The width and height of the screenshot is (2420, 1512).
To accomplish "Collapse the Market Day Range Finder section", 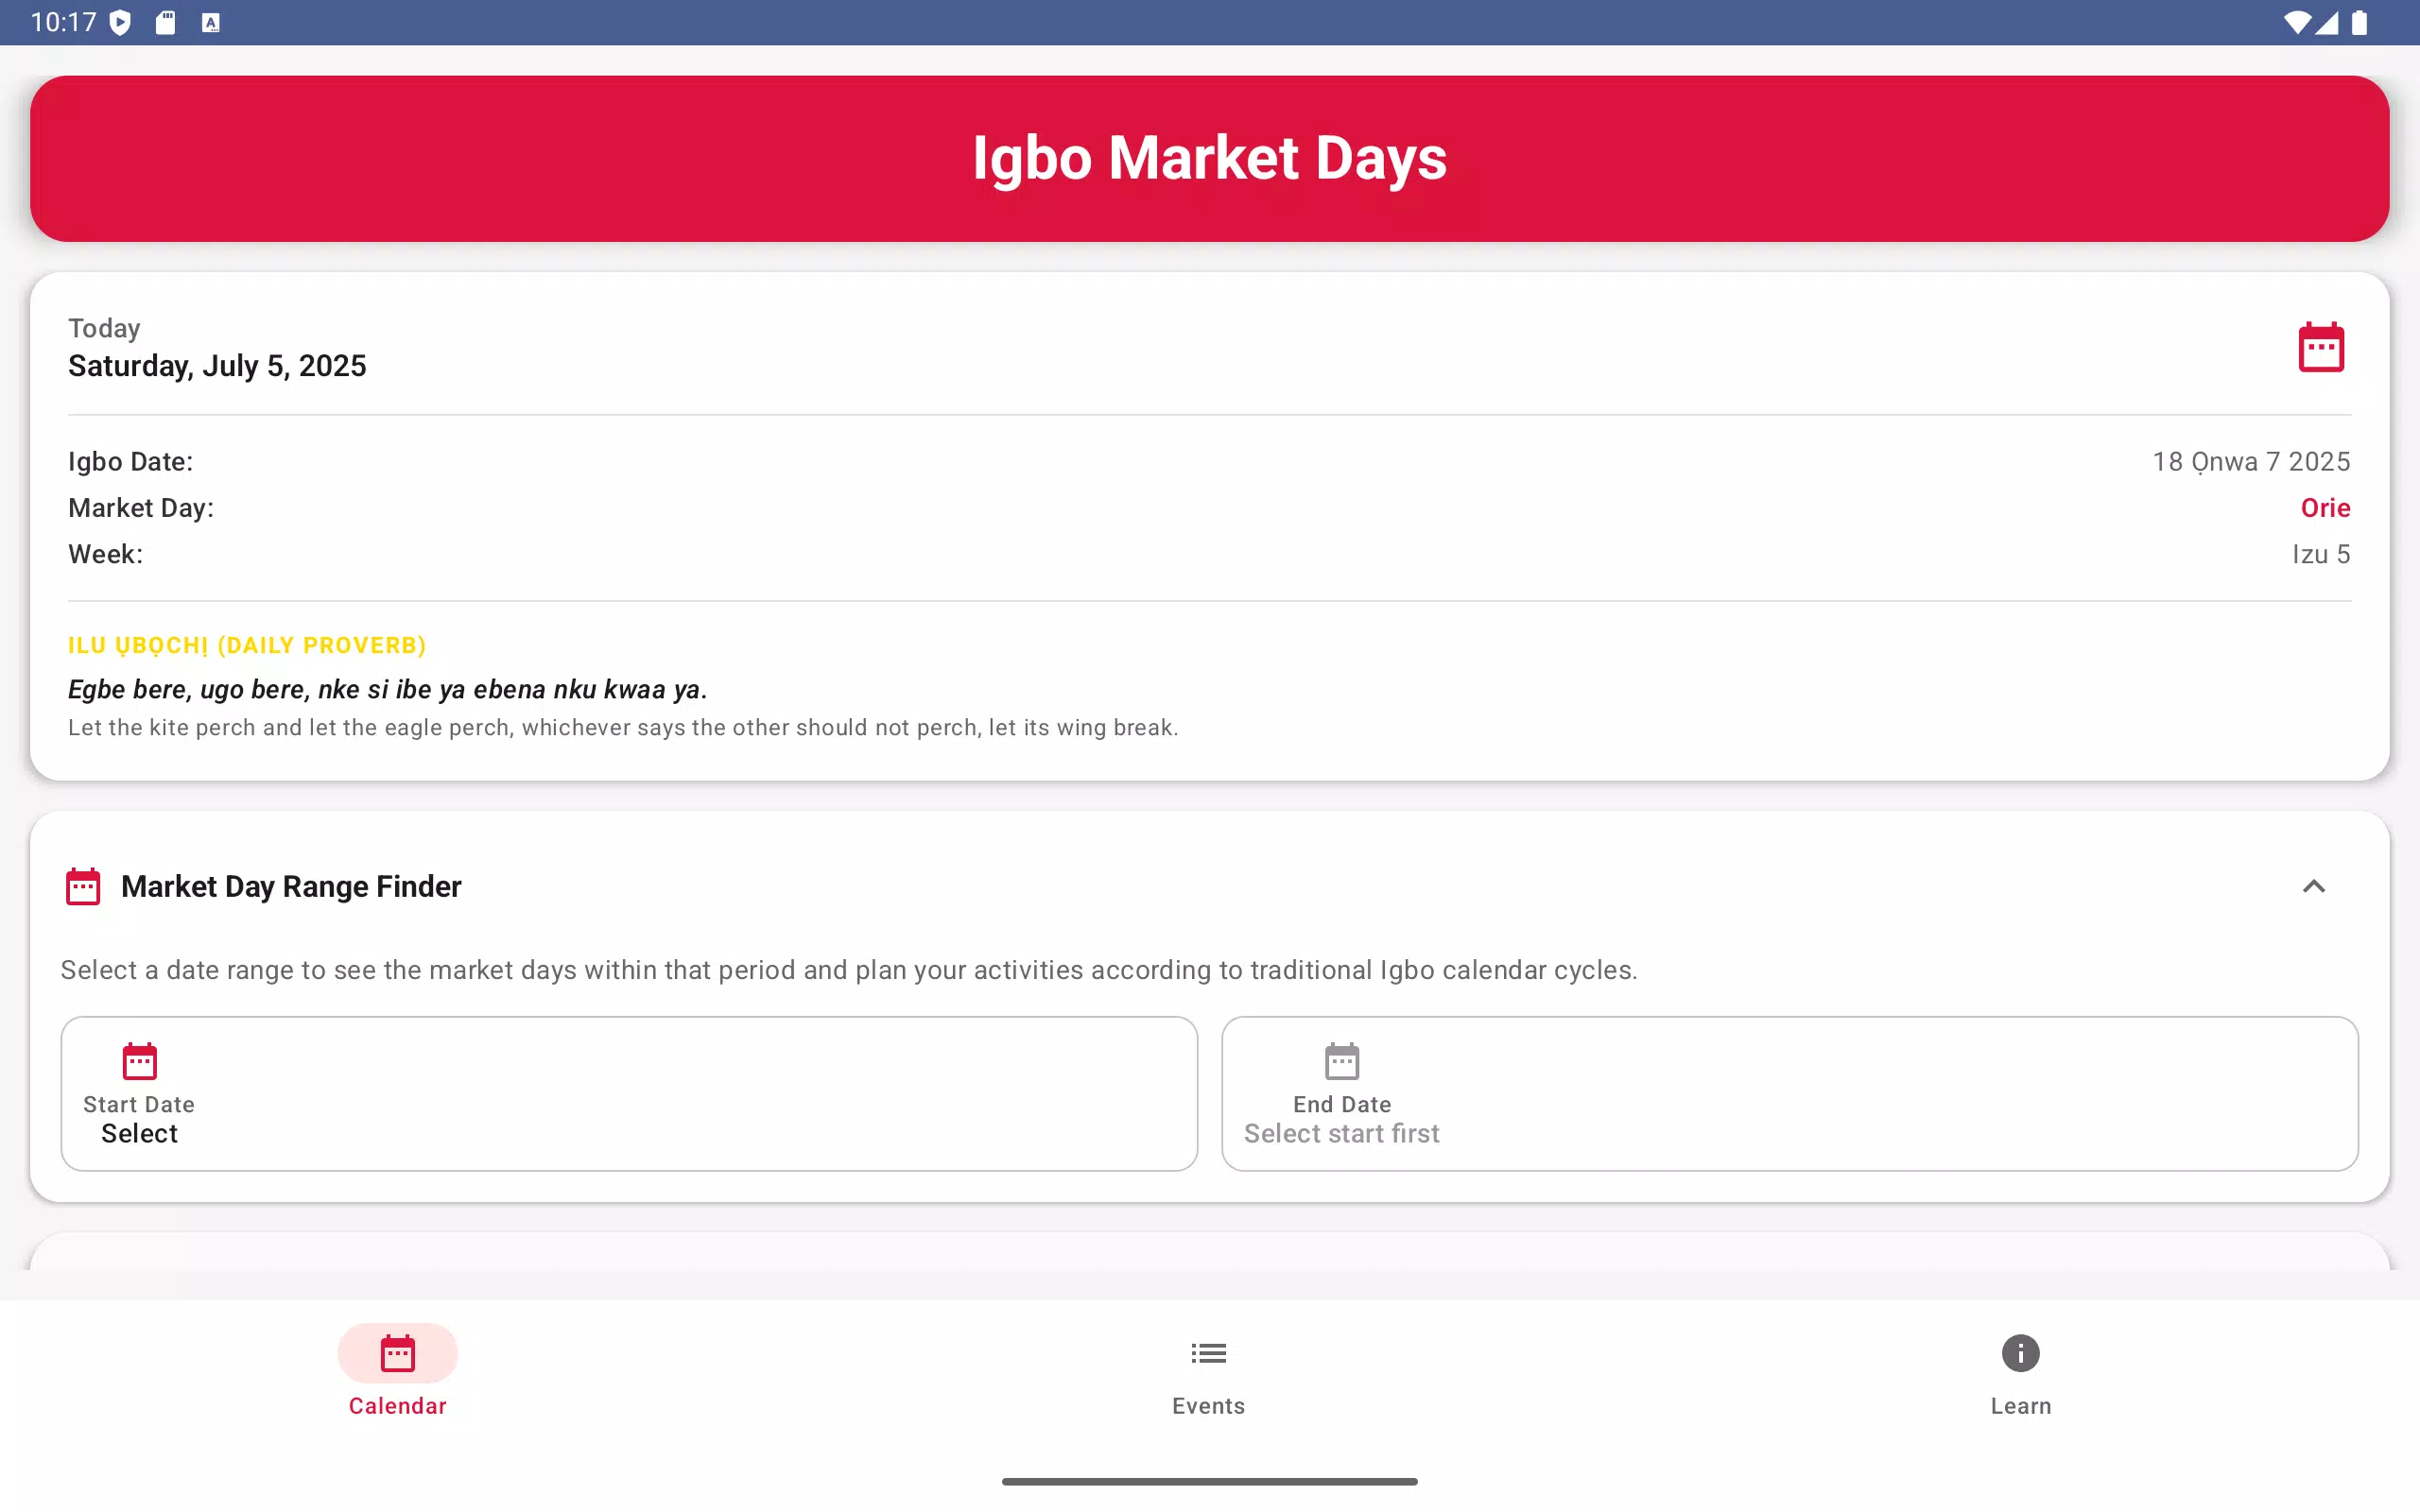I will [x=2313, y=886].
